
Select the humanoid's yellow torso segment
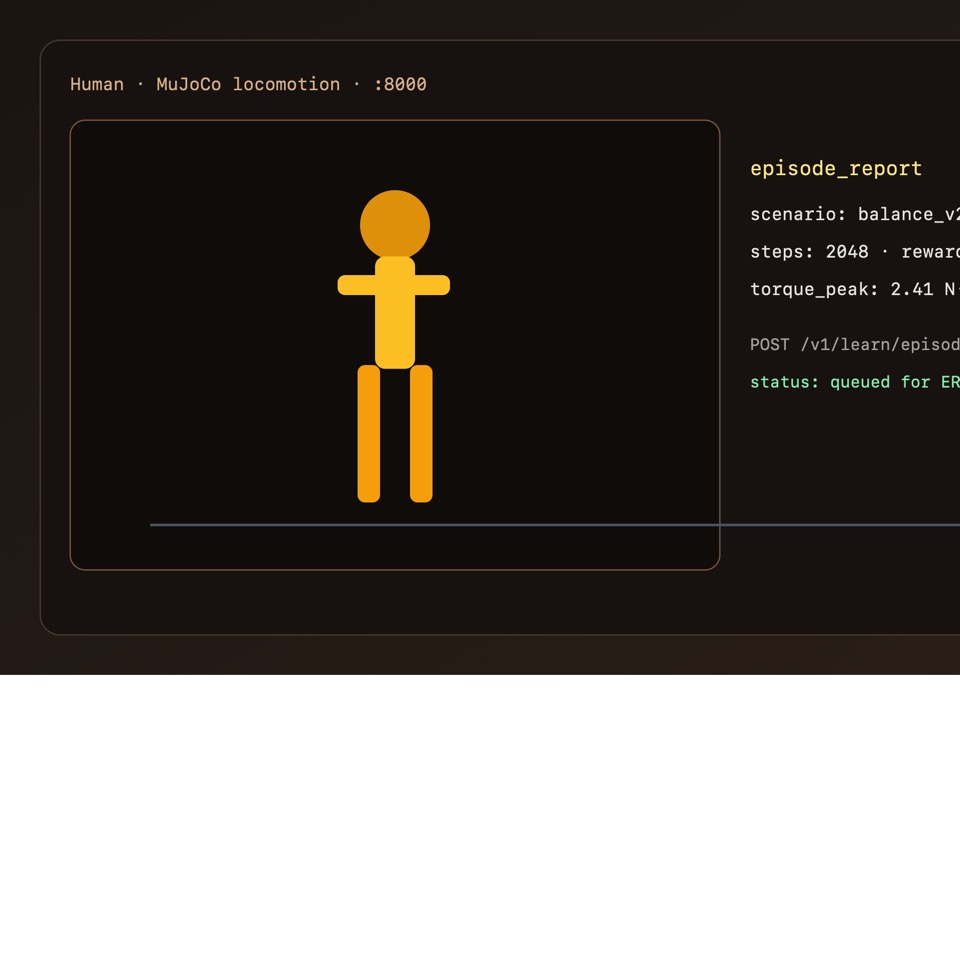(395, 312)
